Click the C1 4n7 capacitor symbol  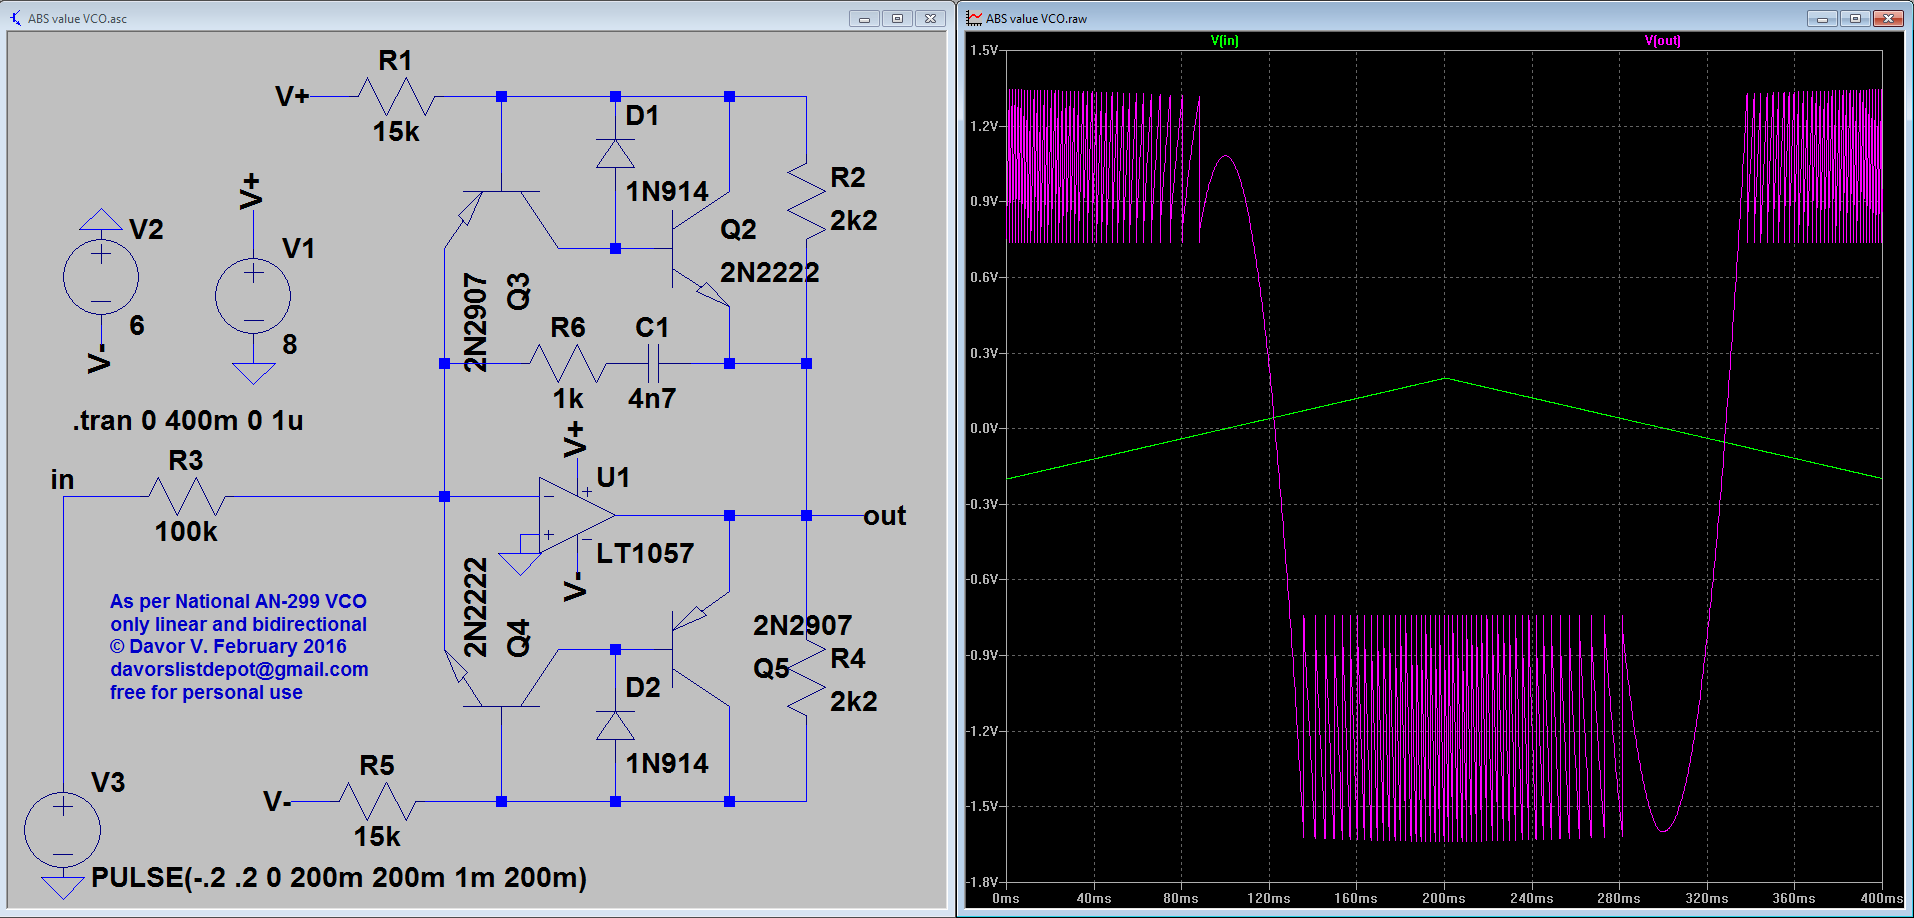coord(653,363)
